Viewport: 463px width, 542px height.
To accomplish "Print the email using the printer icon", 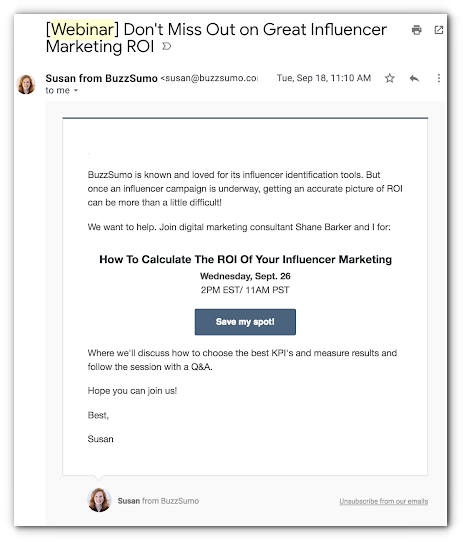I will click(x=417, y=30).
